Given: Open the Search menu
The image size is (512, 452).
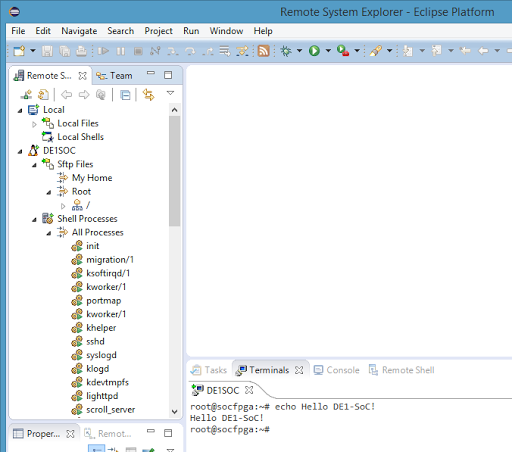Looking at the screenshot, I should (x=121, y=31).
